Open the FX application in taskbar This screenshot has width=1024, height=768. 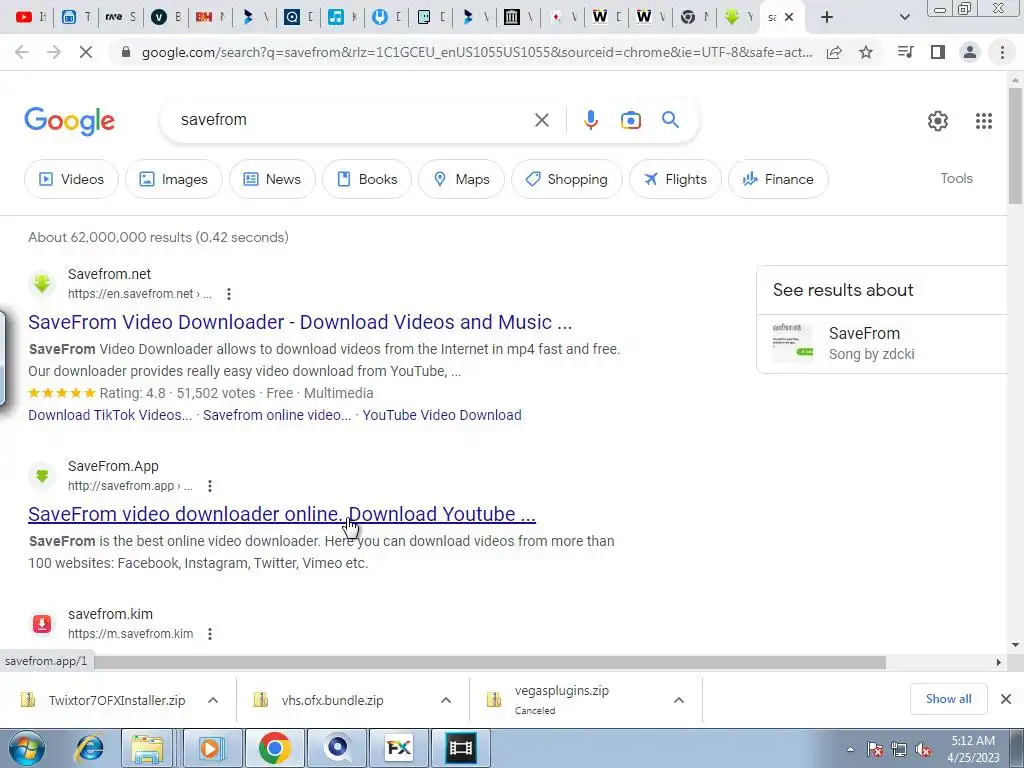point(398,748)
